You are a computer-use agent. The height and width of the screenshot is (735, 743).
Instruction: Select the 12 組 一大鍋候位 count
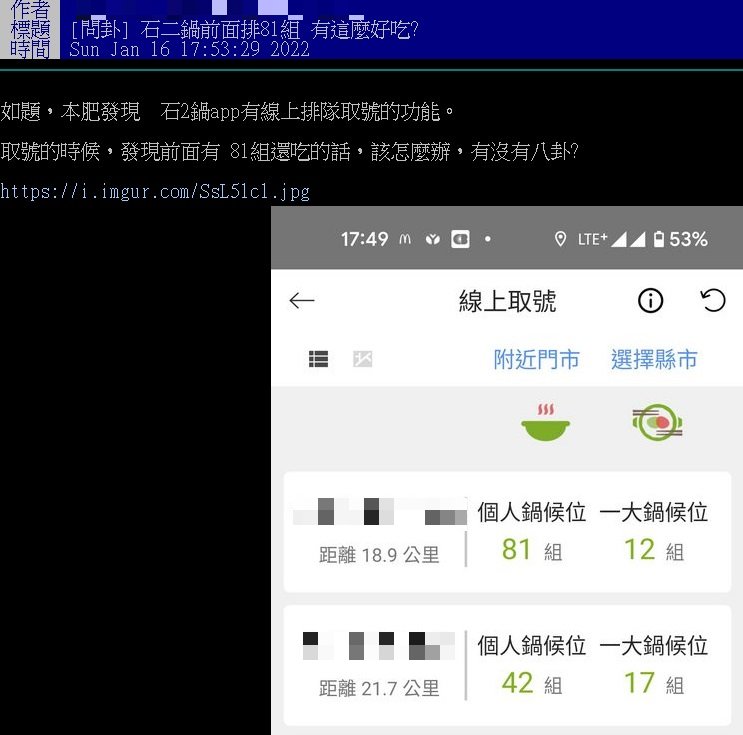pyautogui.click(x=654, y=550)
